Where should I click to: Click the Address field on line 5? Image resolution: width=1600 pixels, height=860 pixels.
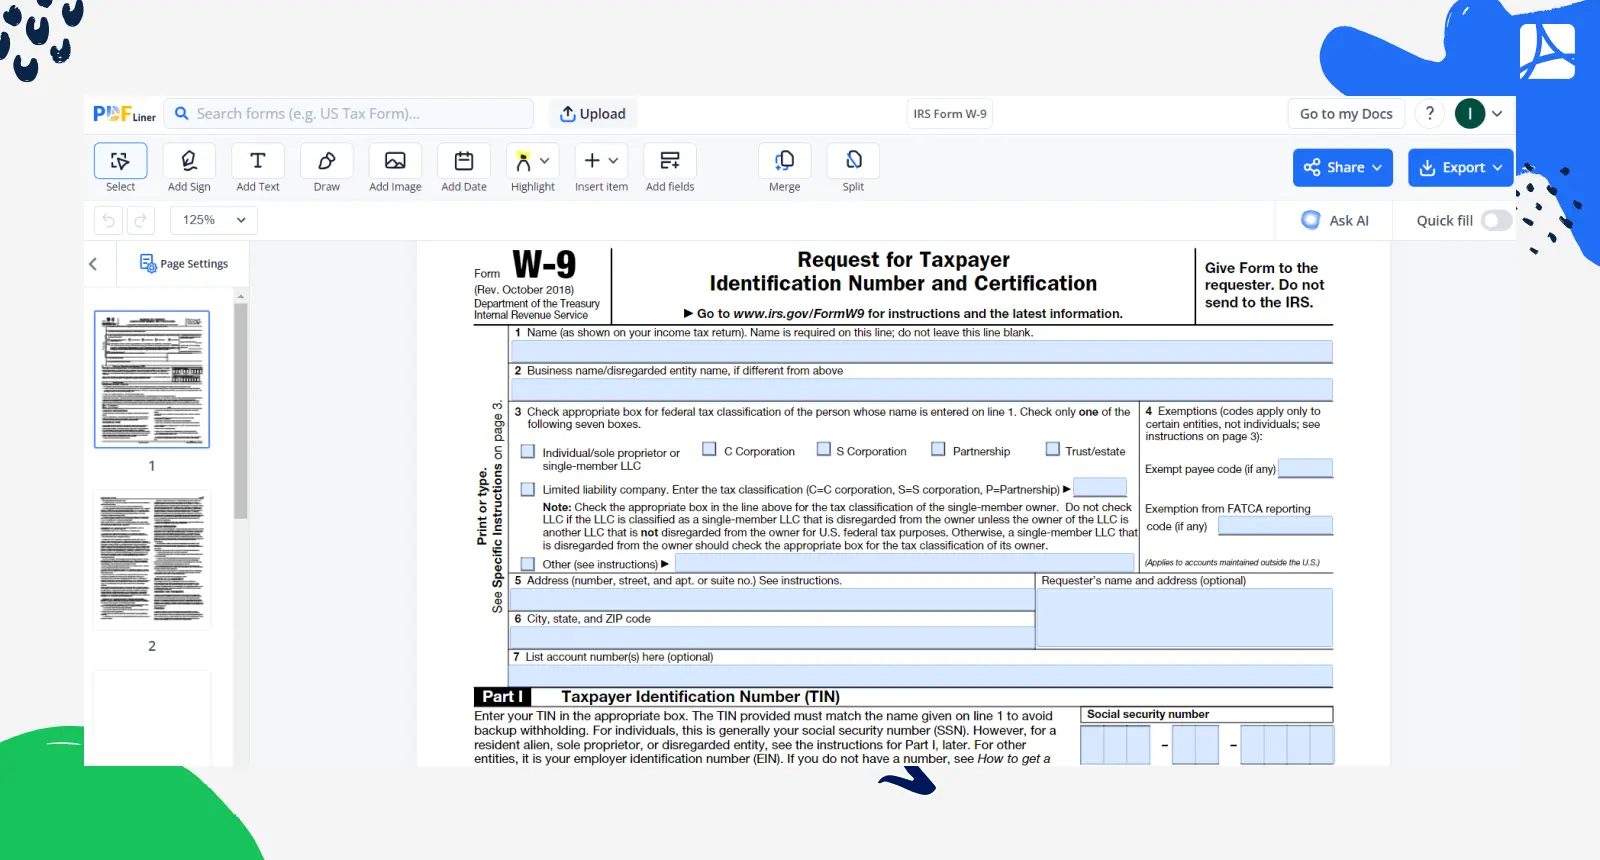(x=772, y=599)
